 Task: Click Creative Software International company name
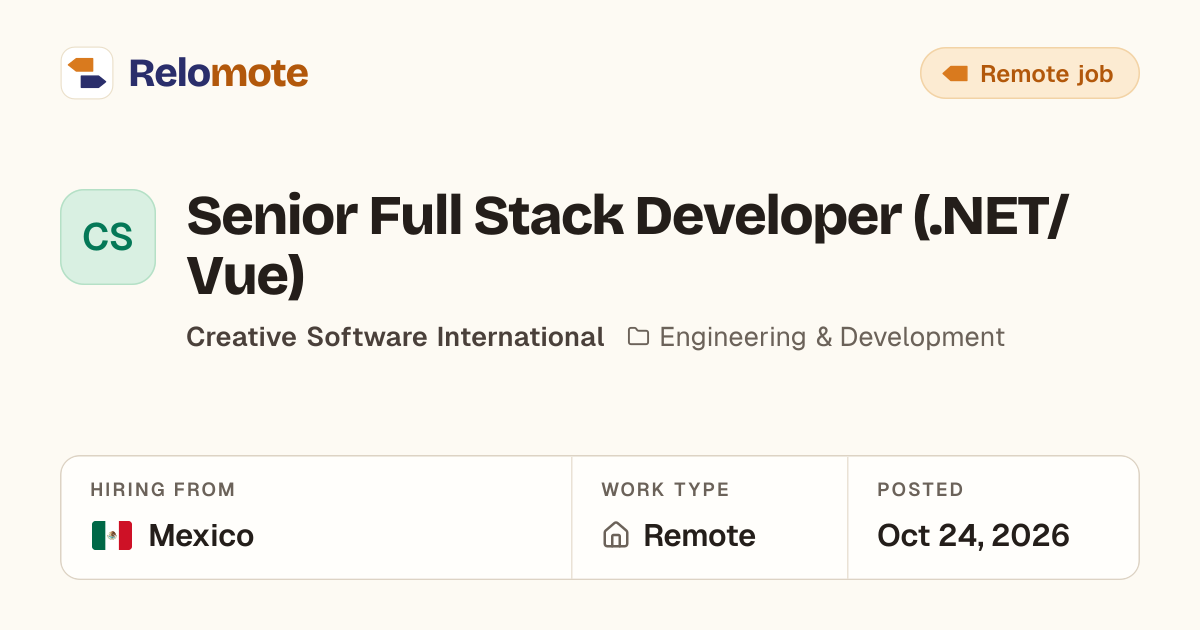click(395, 337)
